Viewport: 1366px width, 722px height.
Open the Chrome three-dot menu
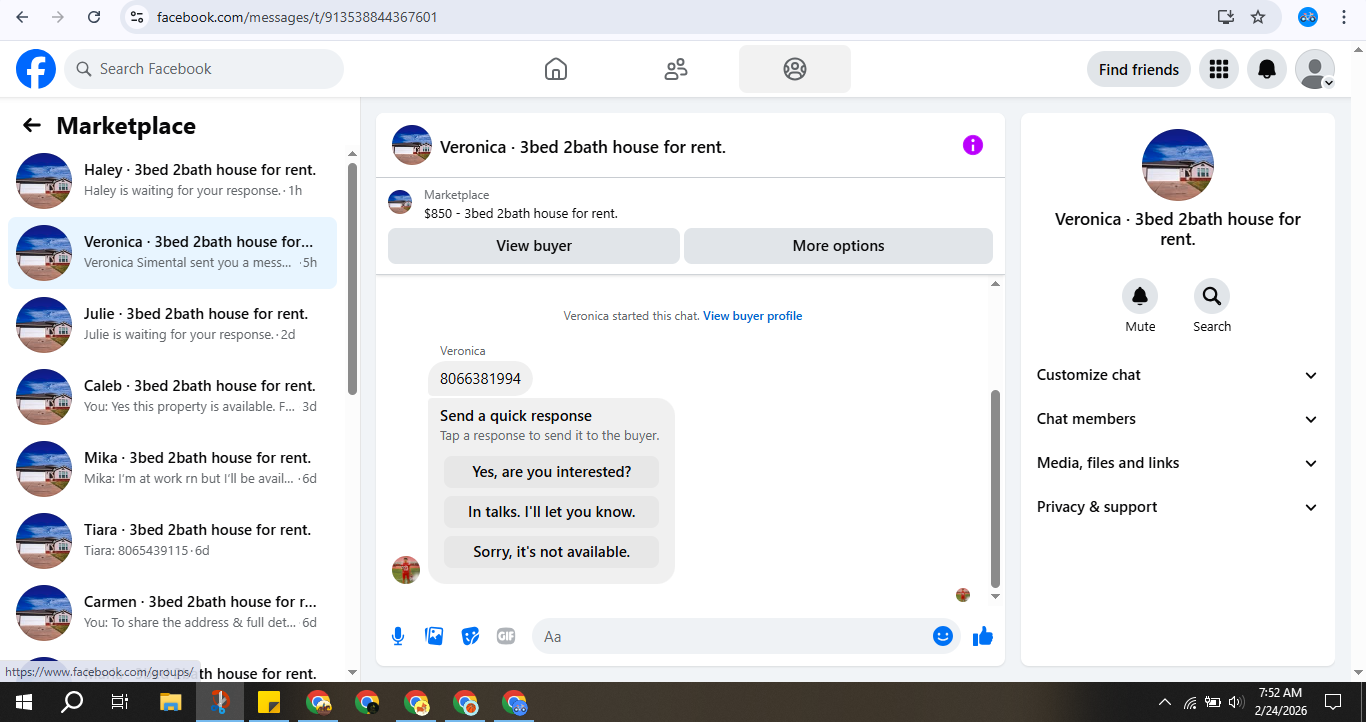[1343, 17]
